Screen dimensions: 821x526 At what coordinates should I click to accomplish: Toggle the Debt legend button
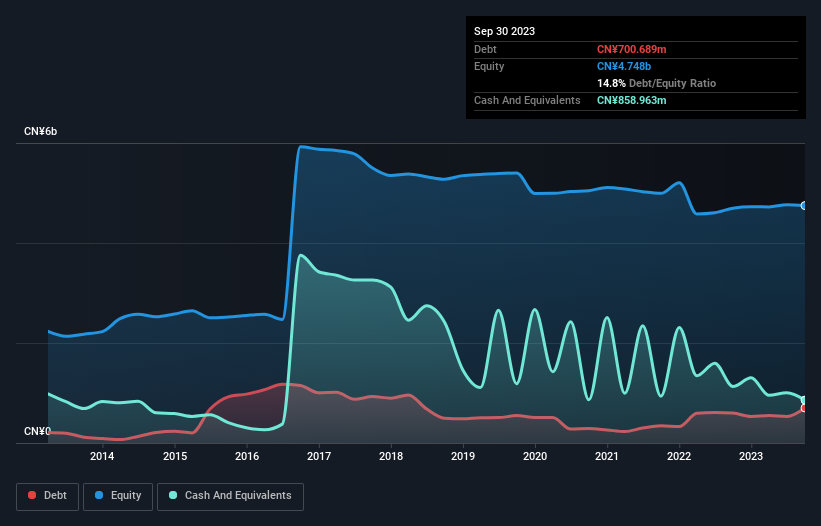pyautogui.click(x=48, y=496)
